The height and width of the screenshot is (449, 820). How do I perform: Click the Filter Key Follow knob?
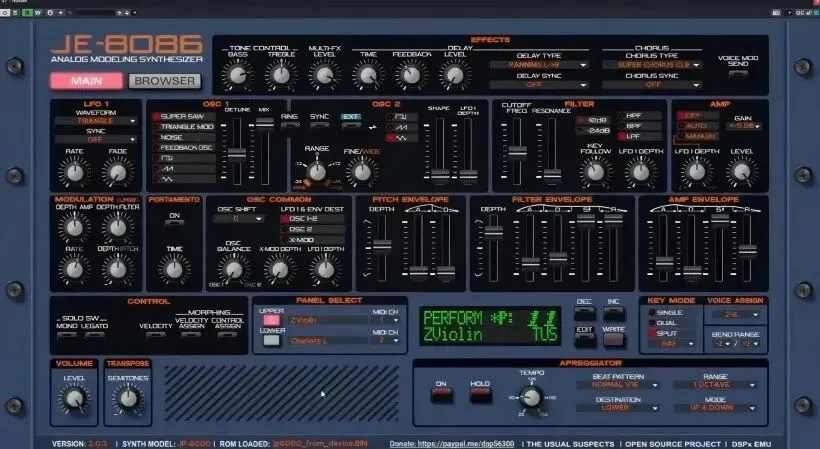tap(595, 172)
